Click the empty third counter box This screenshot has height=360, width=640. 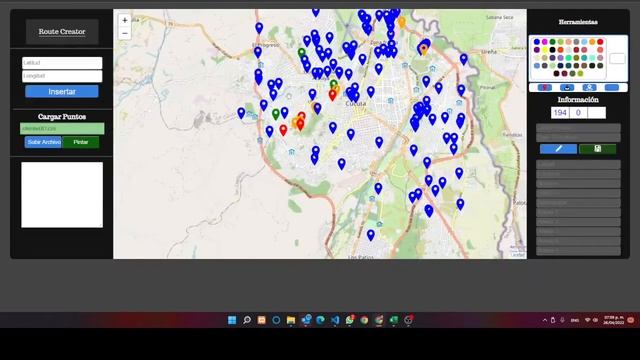(x=597, y=113)
